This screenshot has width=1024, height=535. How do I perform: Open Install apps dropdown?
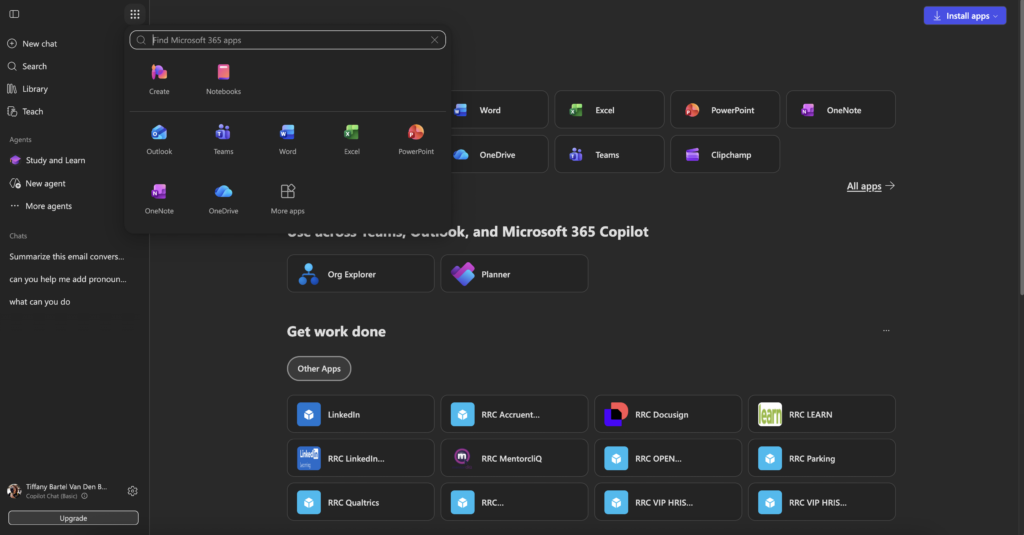click(965, 16)
